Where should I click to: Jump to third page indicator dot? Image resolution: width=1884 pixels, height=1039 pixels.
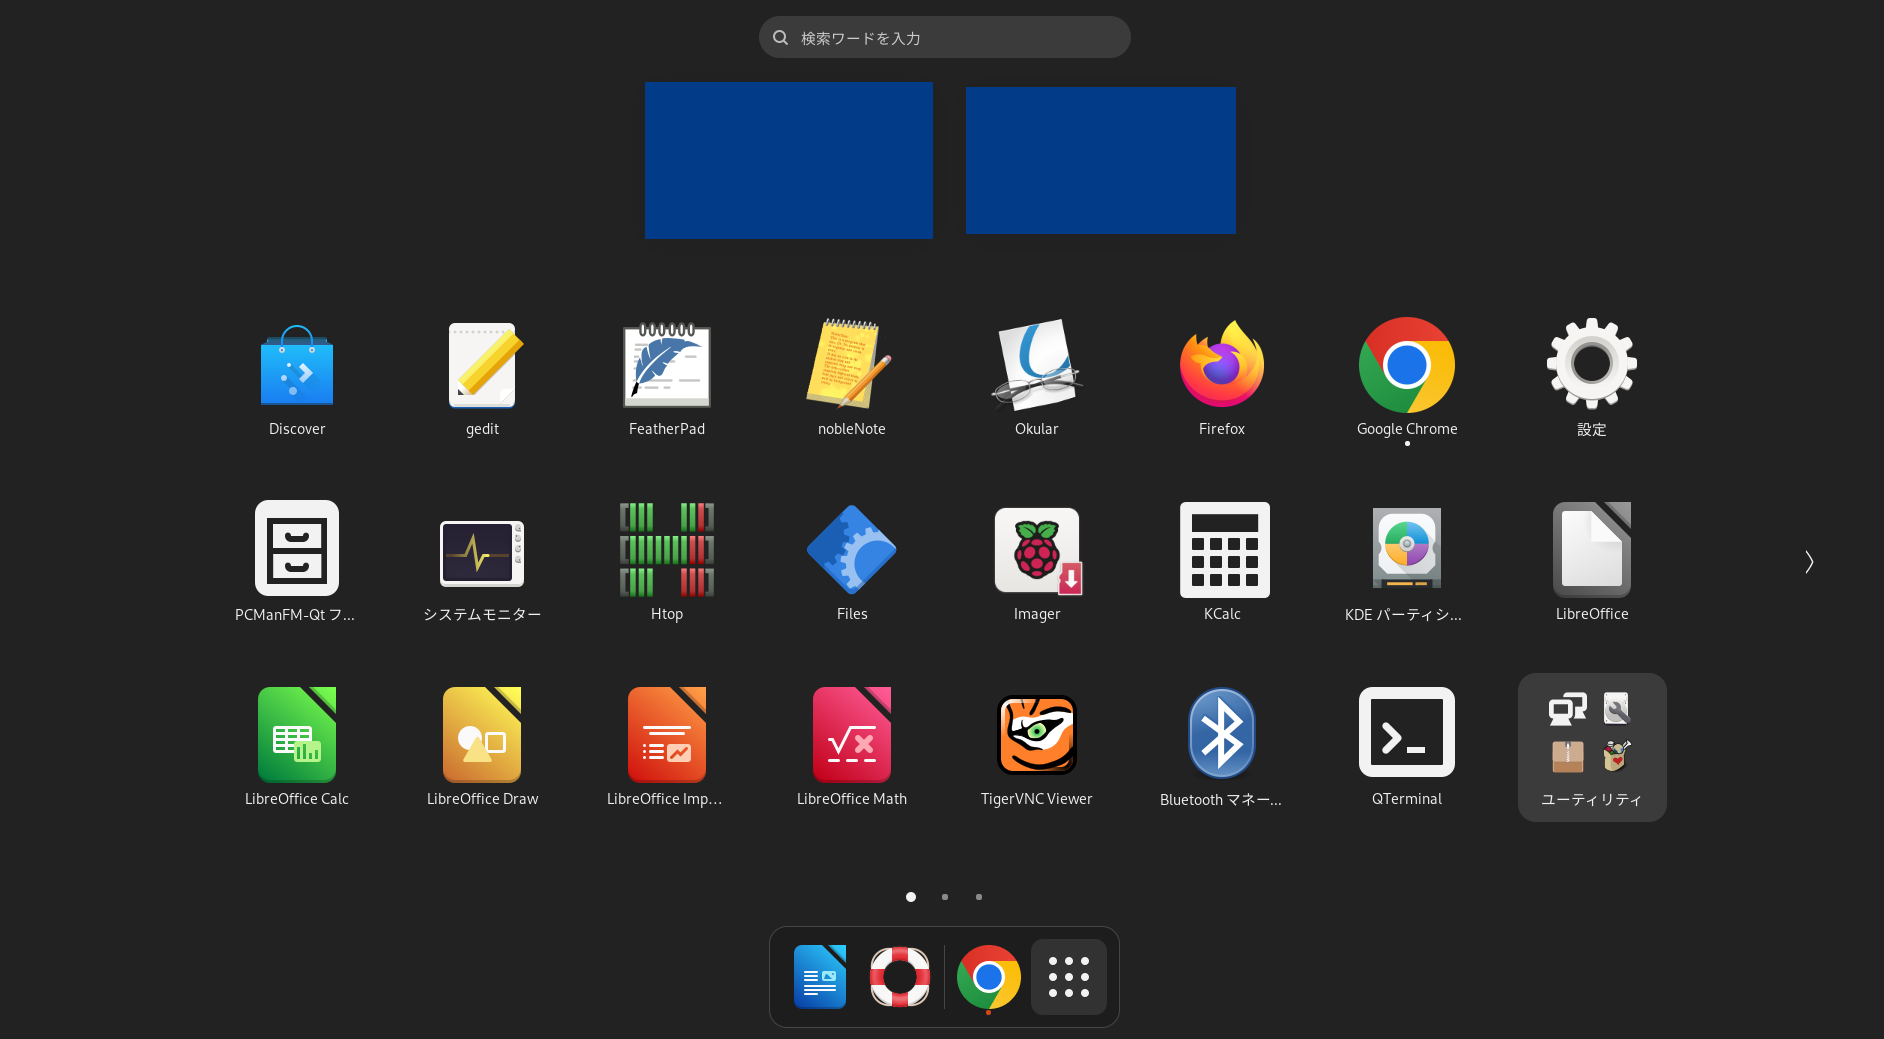click(x=979, y=897)
